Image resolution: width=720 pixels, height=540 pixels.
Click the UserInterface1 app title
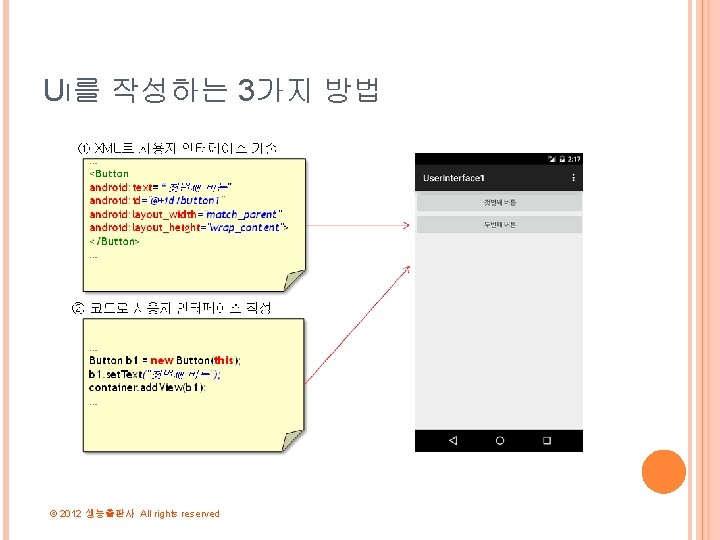[x=454, y=178]
